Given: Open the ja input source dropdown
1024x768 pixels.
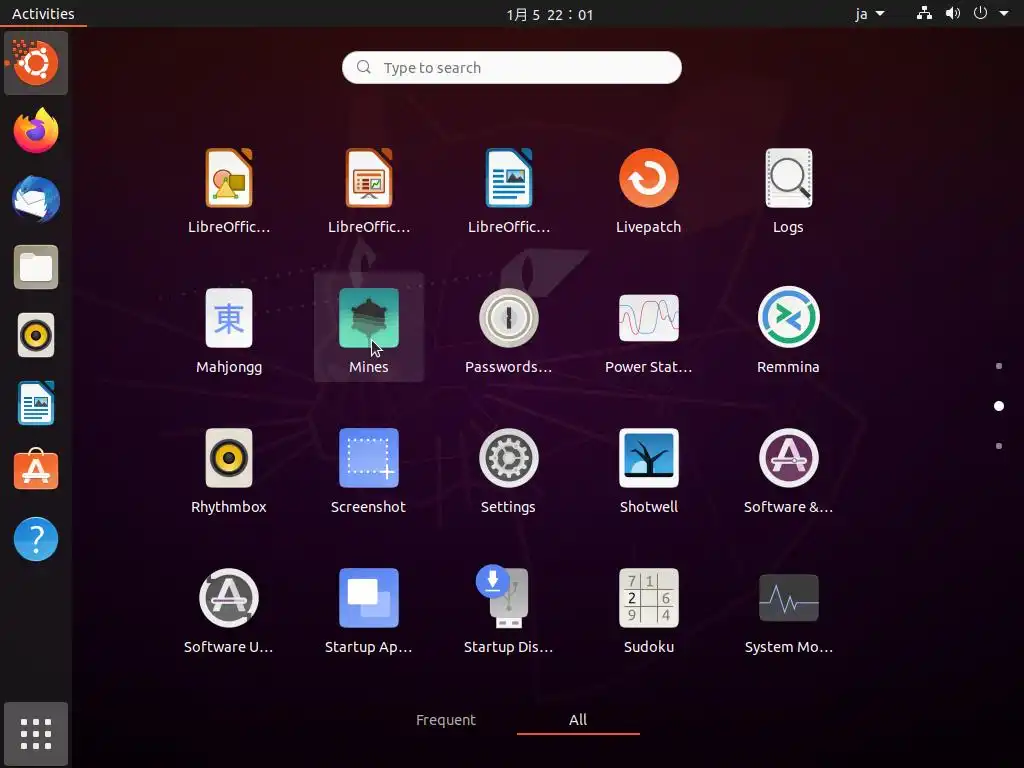Looking at the screenshot, I should coord(870,14).
